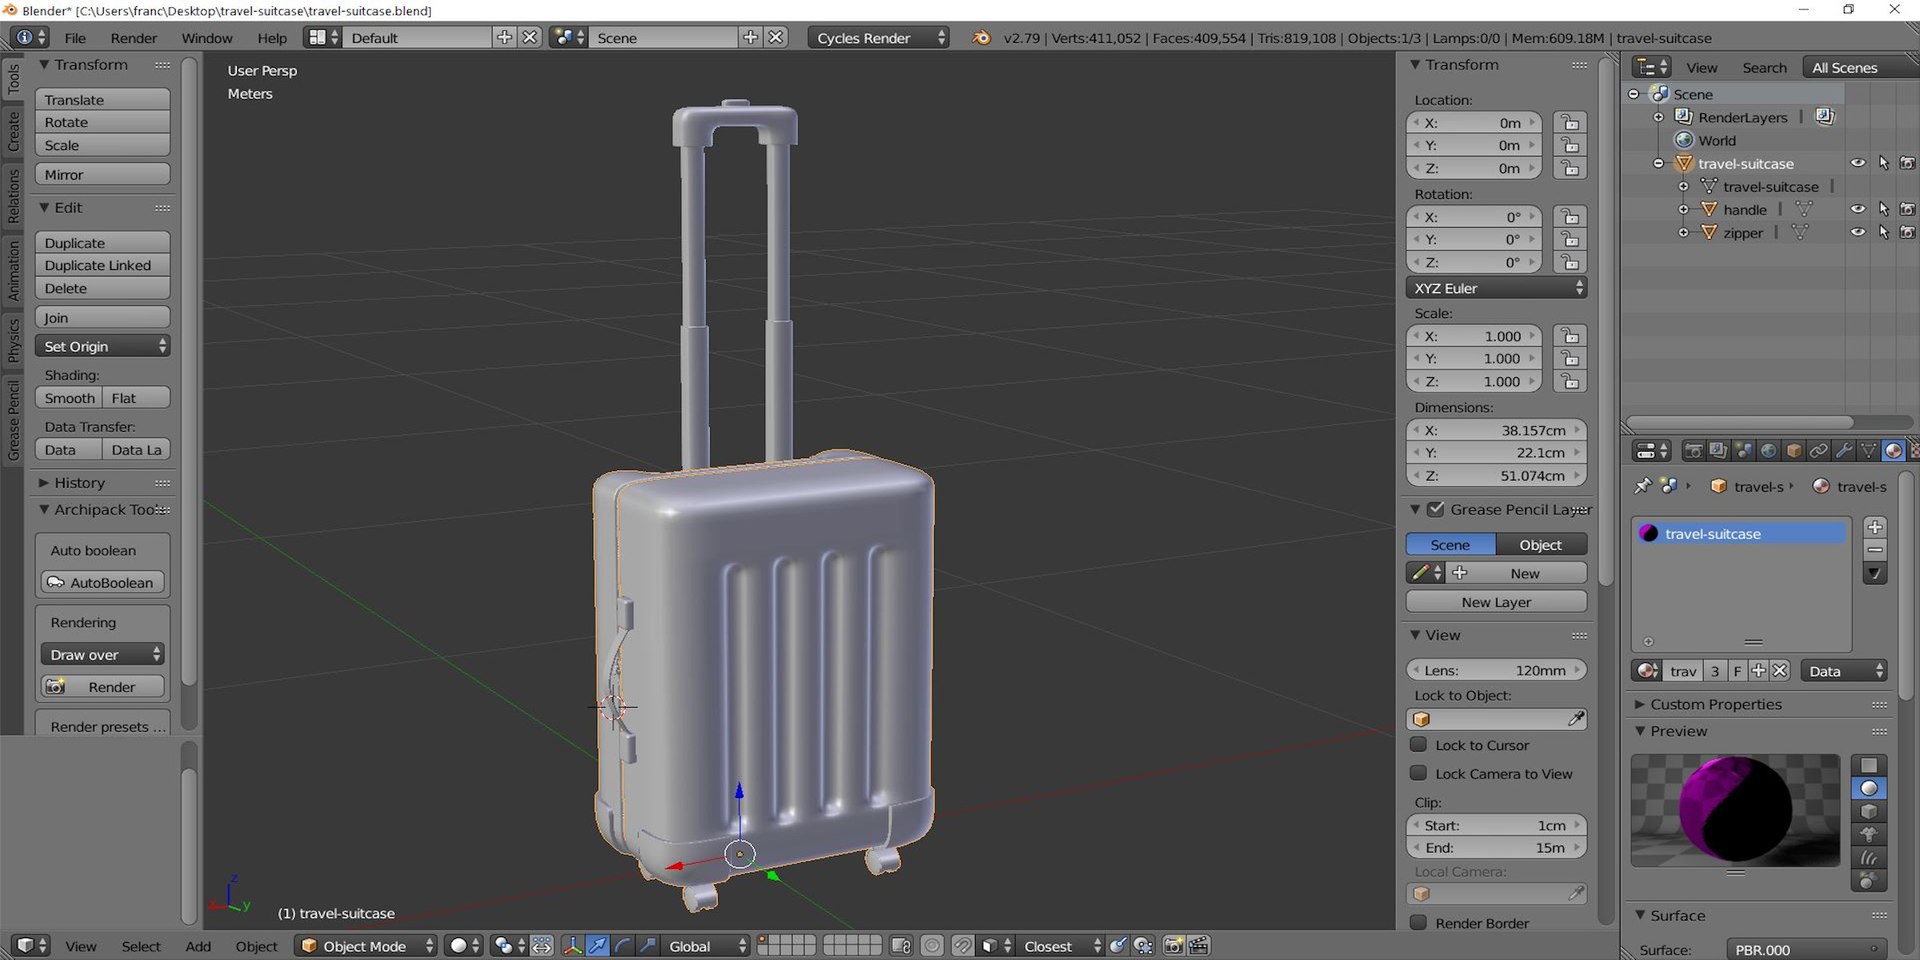The width and height of the screenshot is (1920, 960).
Task: Open the Cycles Render engine dropdown
Action: [878, 38]
